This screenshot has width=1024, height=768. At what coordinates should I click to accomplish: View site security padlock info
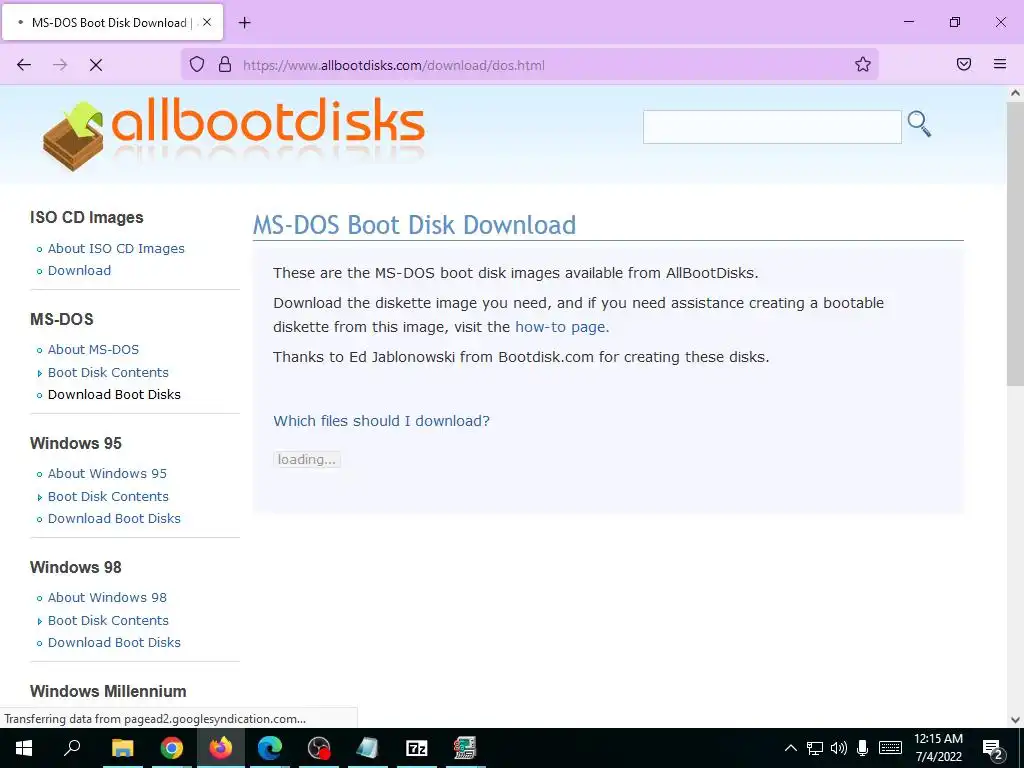point(225,65)
